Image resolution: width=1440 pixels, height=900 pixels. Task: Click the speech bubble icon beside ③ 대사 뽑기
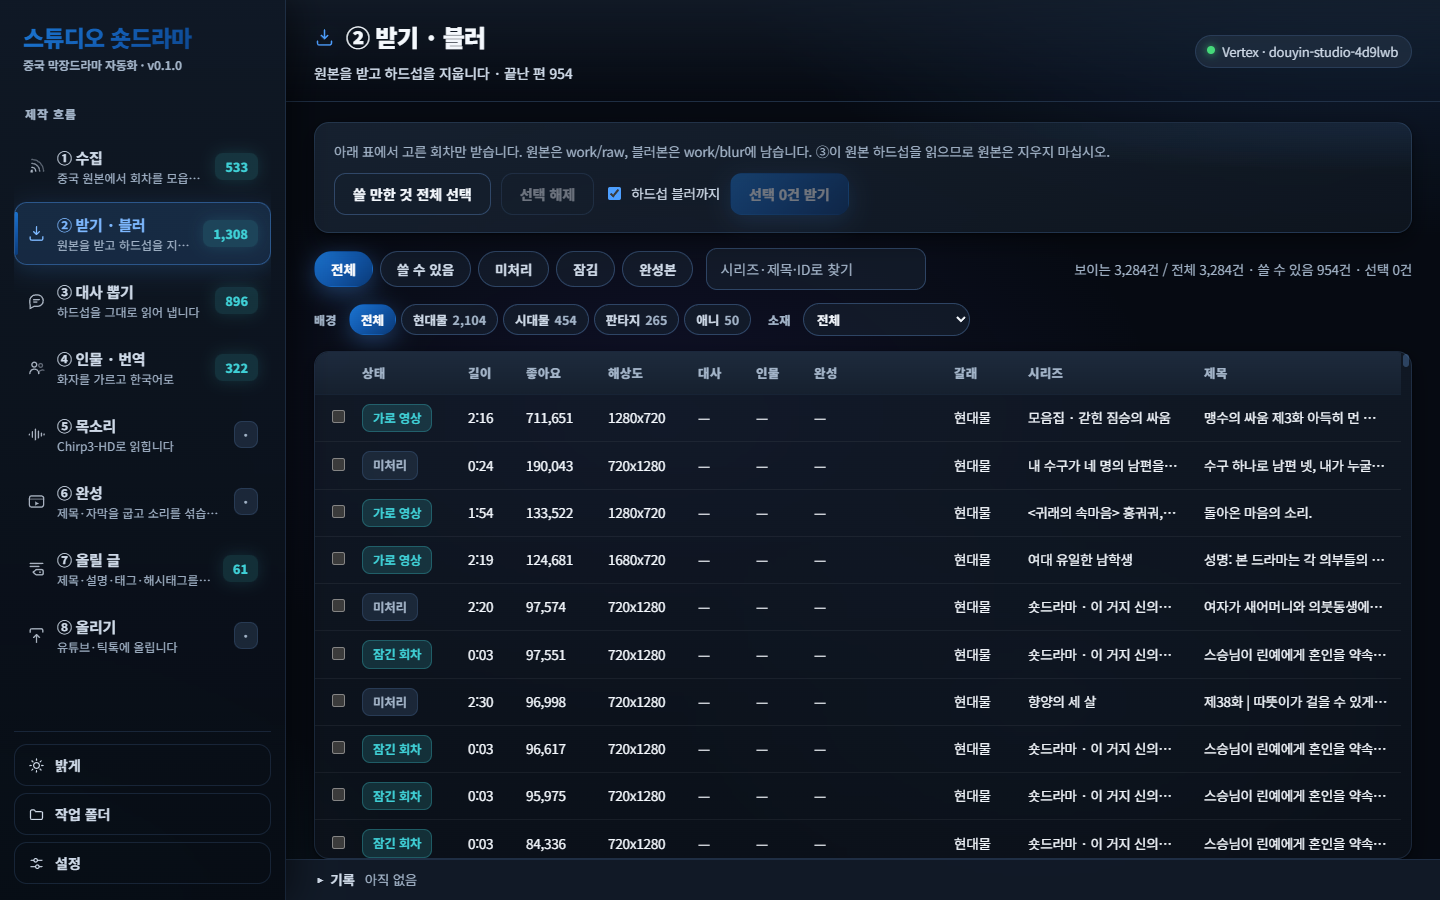coord(36,301)
